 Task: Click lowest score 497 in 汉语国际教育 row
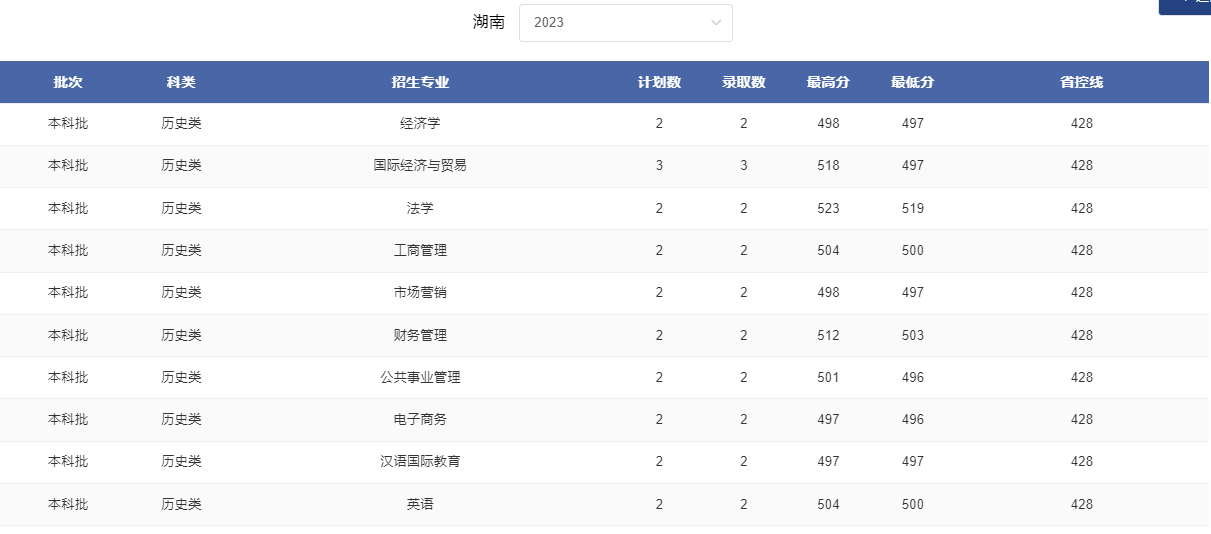(x=912, y=461)
